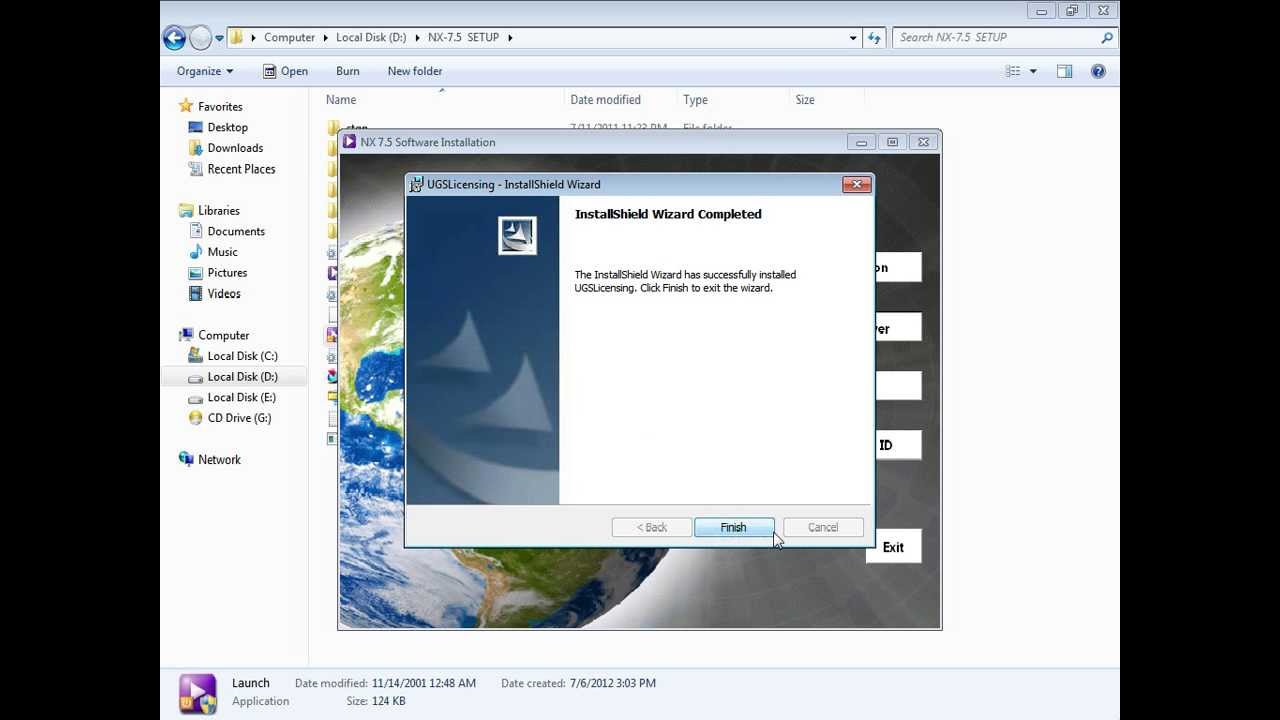Viewport: 1280px width, 720px height.
Task: Open Downloads in Favorites
Action: 235,148
